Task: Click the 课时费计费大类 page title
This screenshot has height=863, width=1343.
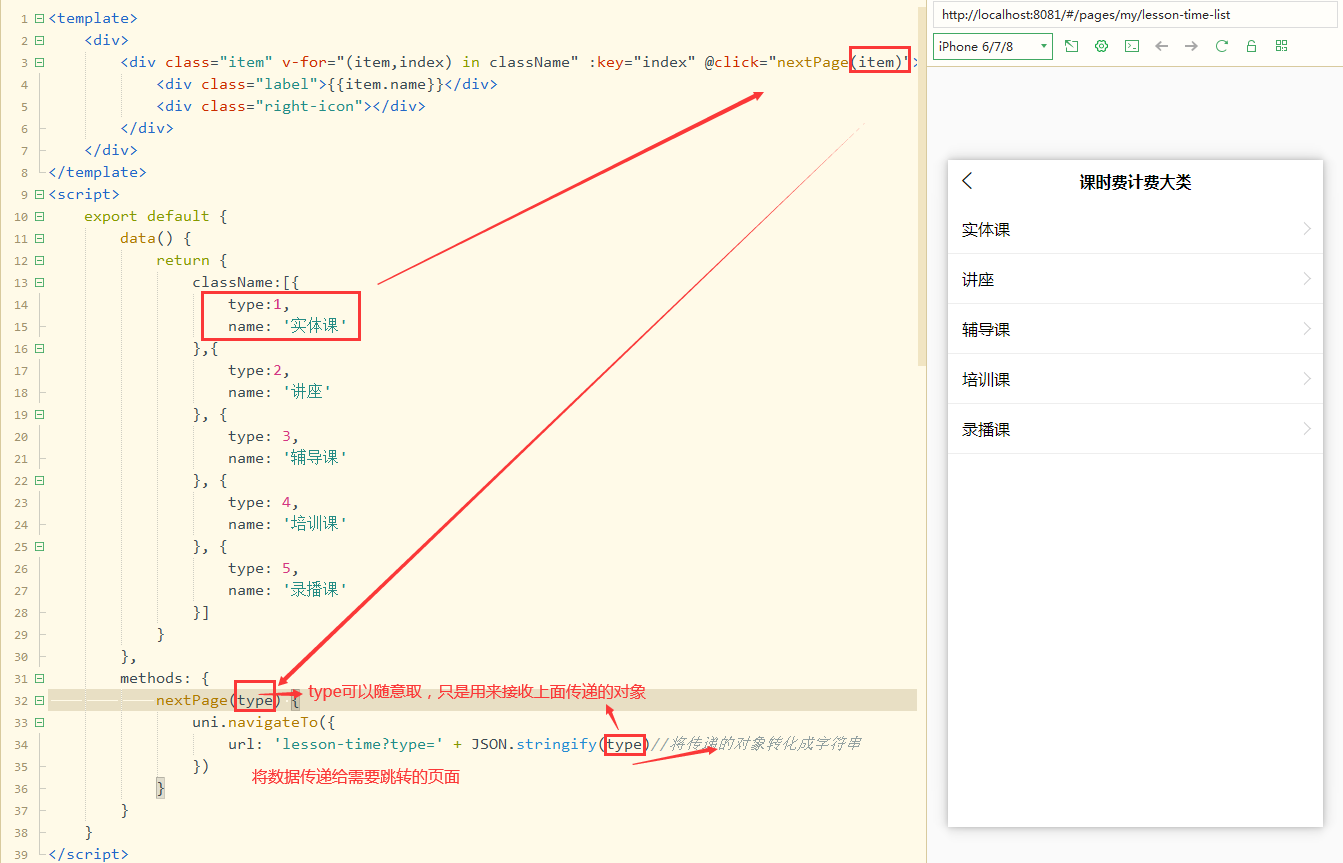Action: click(x=1135, y=182)
